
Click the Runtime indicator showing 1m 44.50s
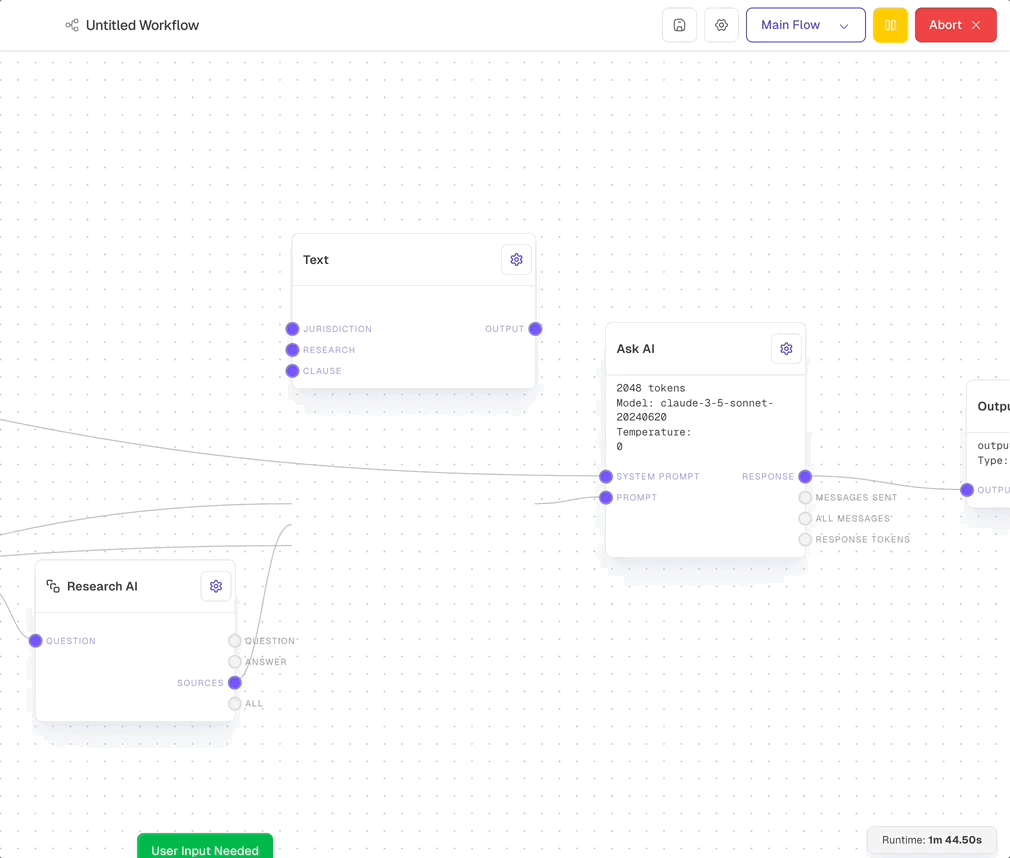(x=931, y=840)
